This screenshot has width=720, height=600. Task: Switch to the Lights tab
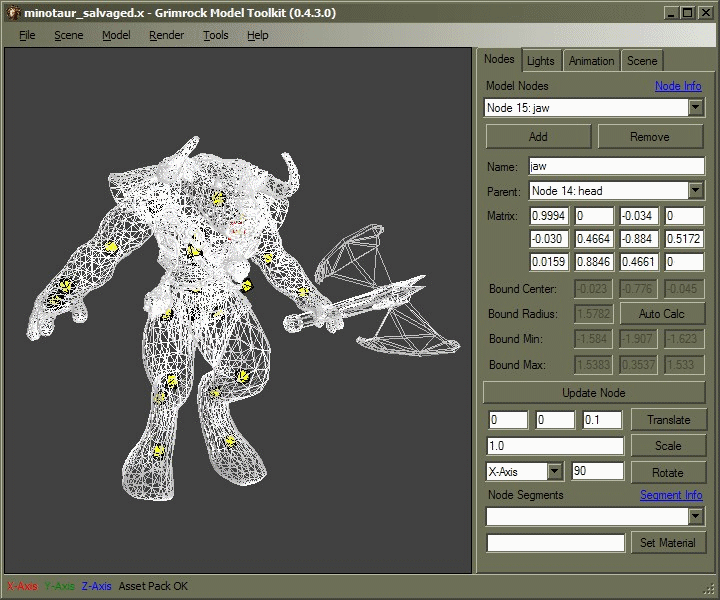coord(540,61)
